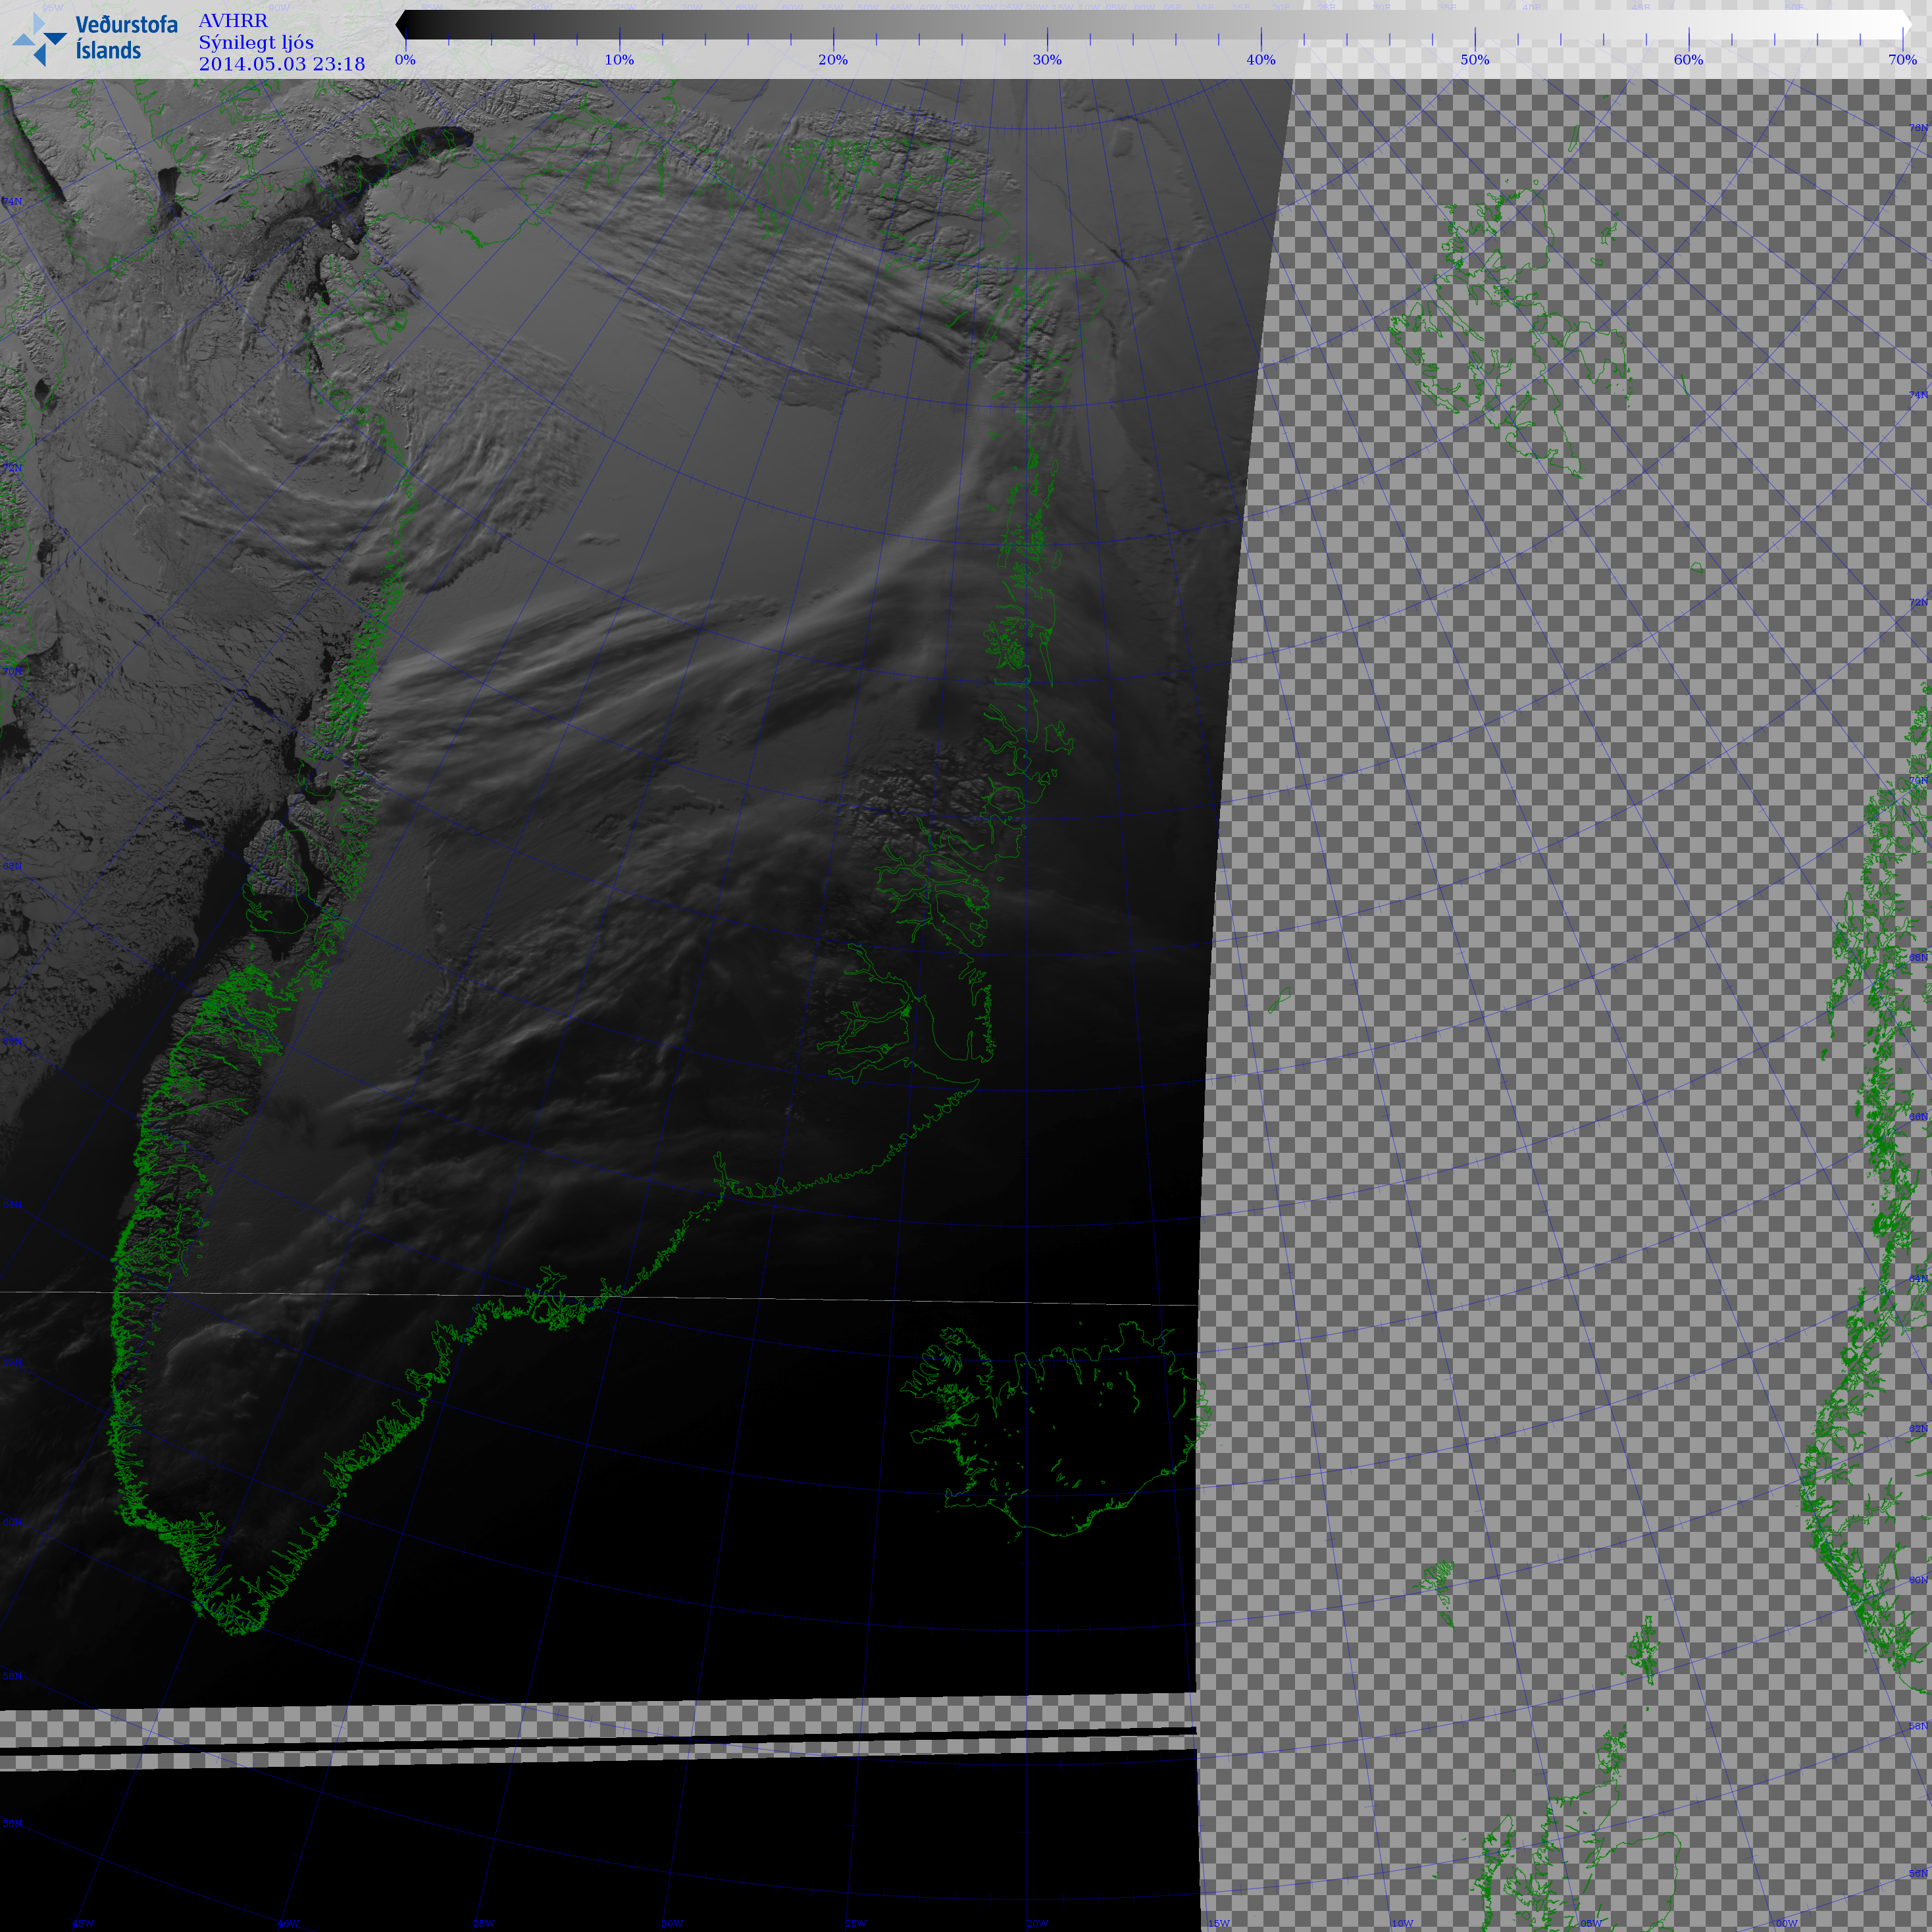Click the Veðurstofa Íslands logo text
The height and width of the screenshot is (1932, 1932).
pyautogui.click(x=126, y=38)
